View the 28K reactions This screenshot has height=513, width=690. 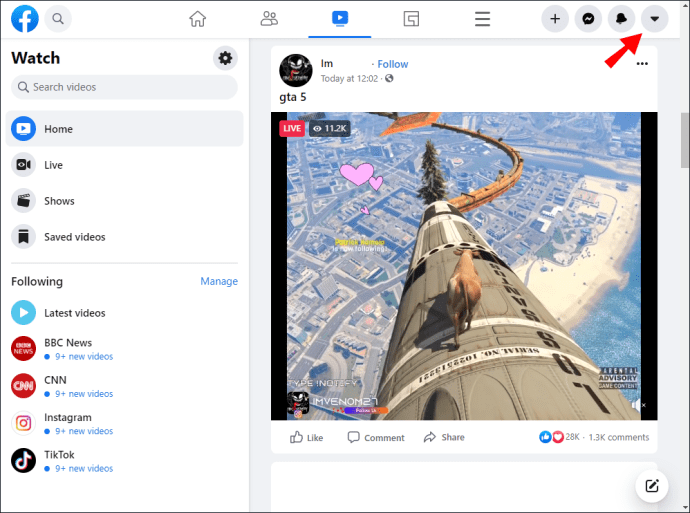(x=559, y=437)
